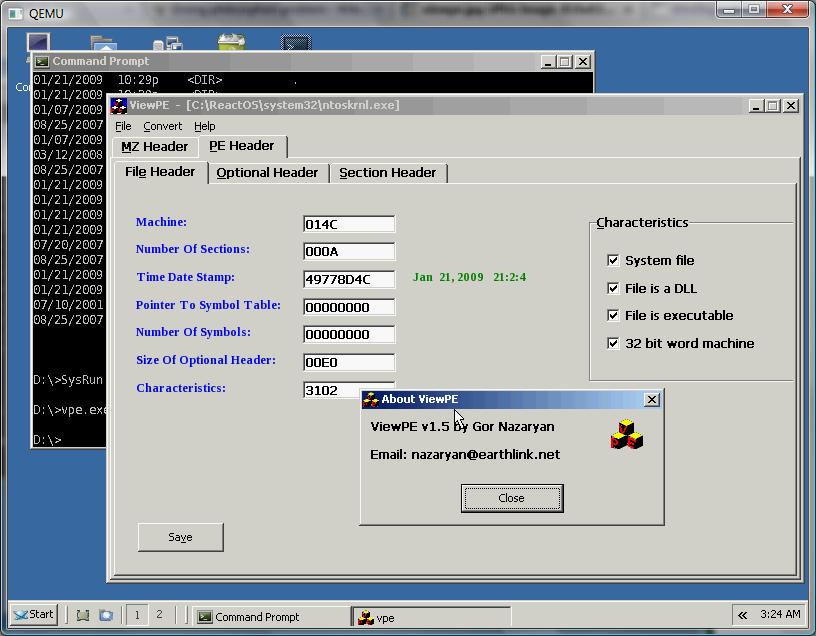Click the About ViewPE dialog title icon
816x636 pixels.
pyautogui.click(x=371, y=400)
